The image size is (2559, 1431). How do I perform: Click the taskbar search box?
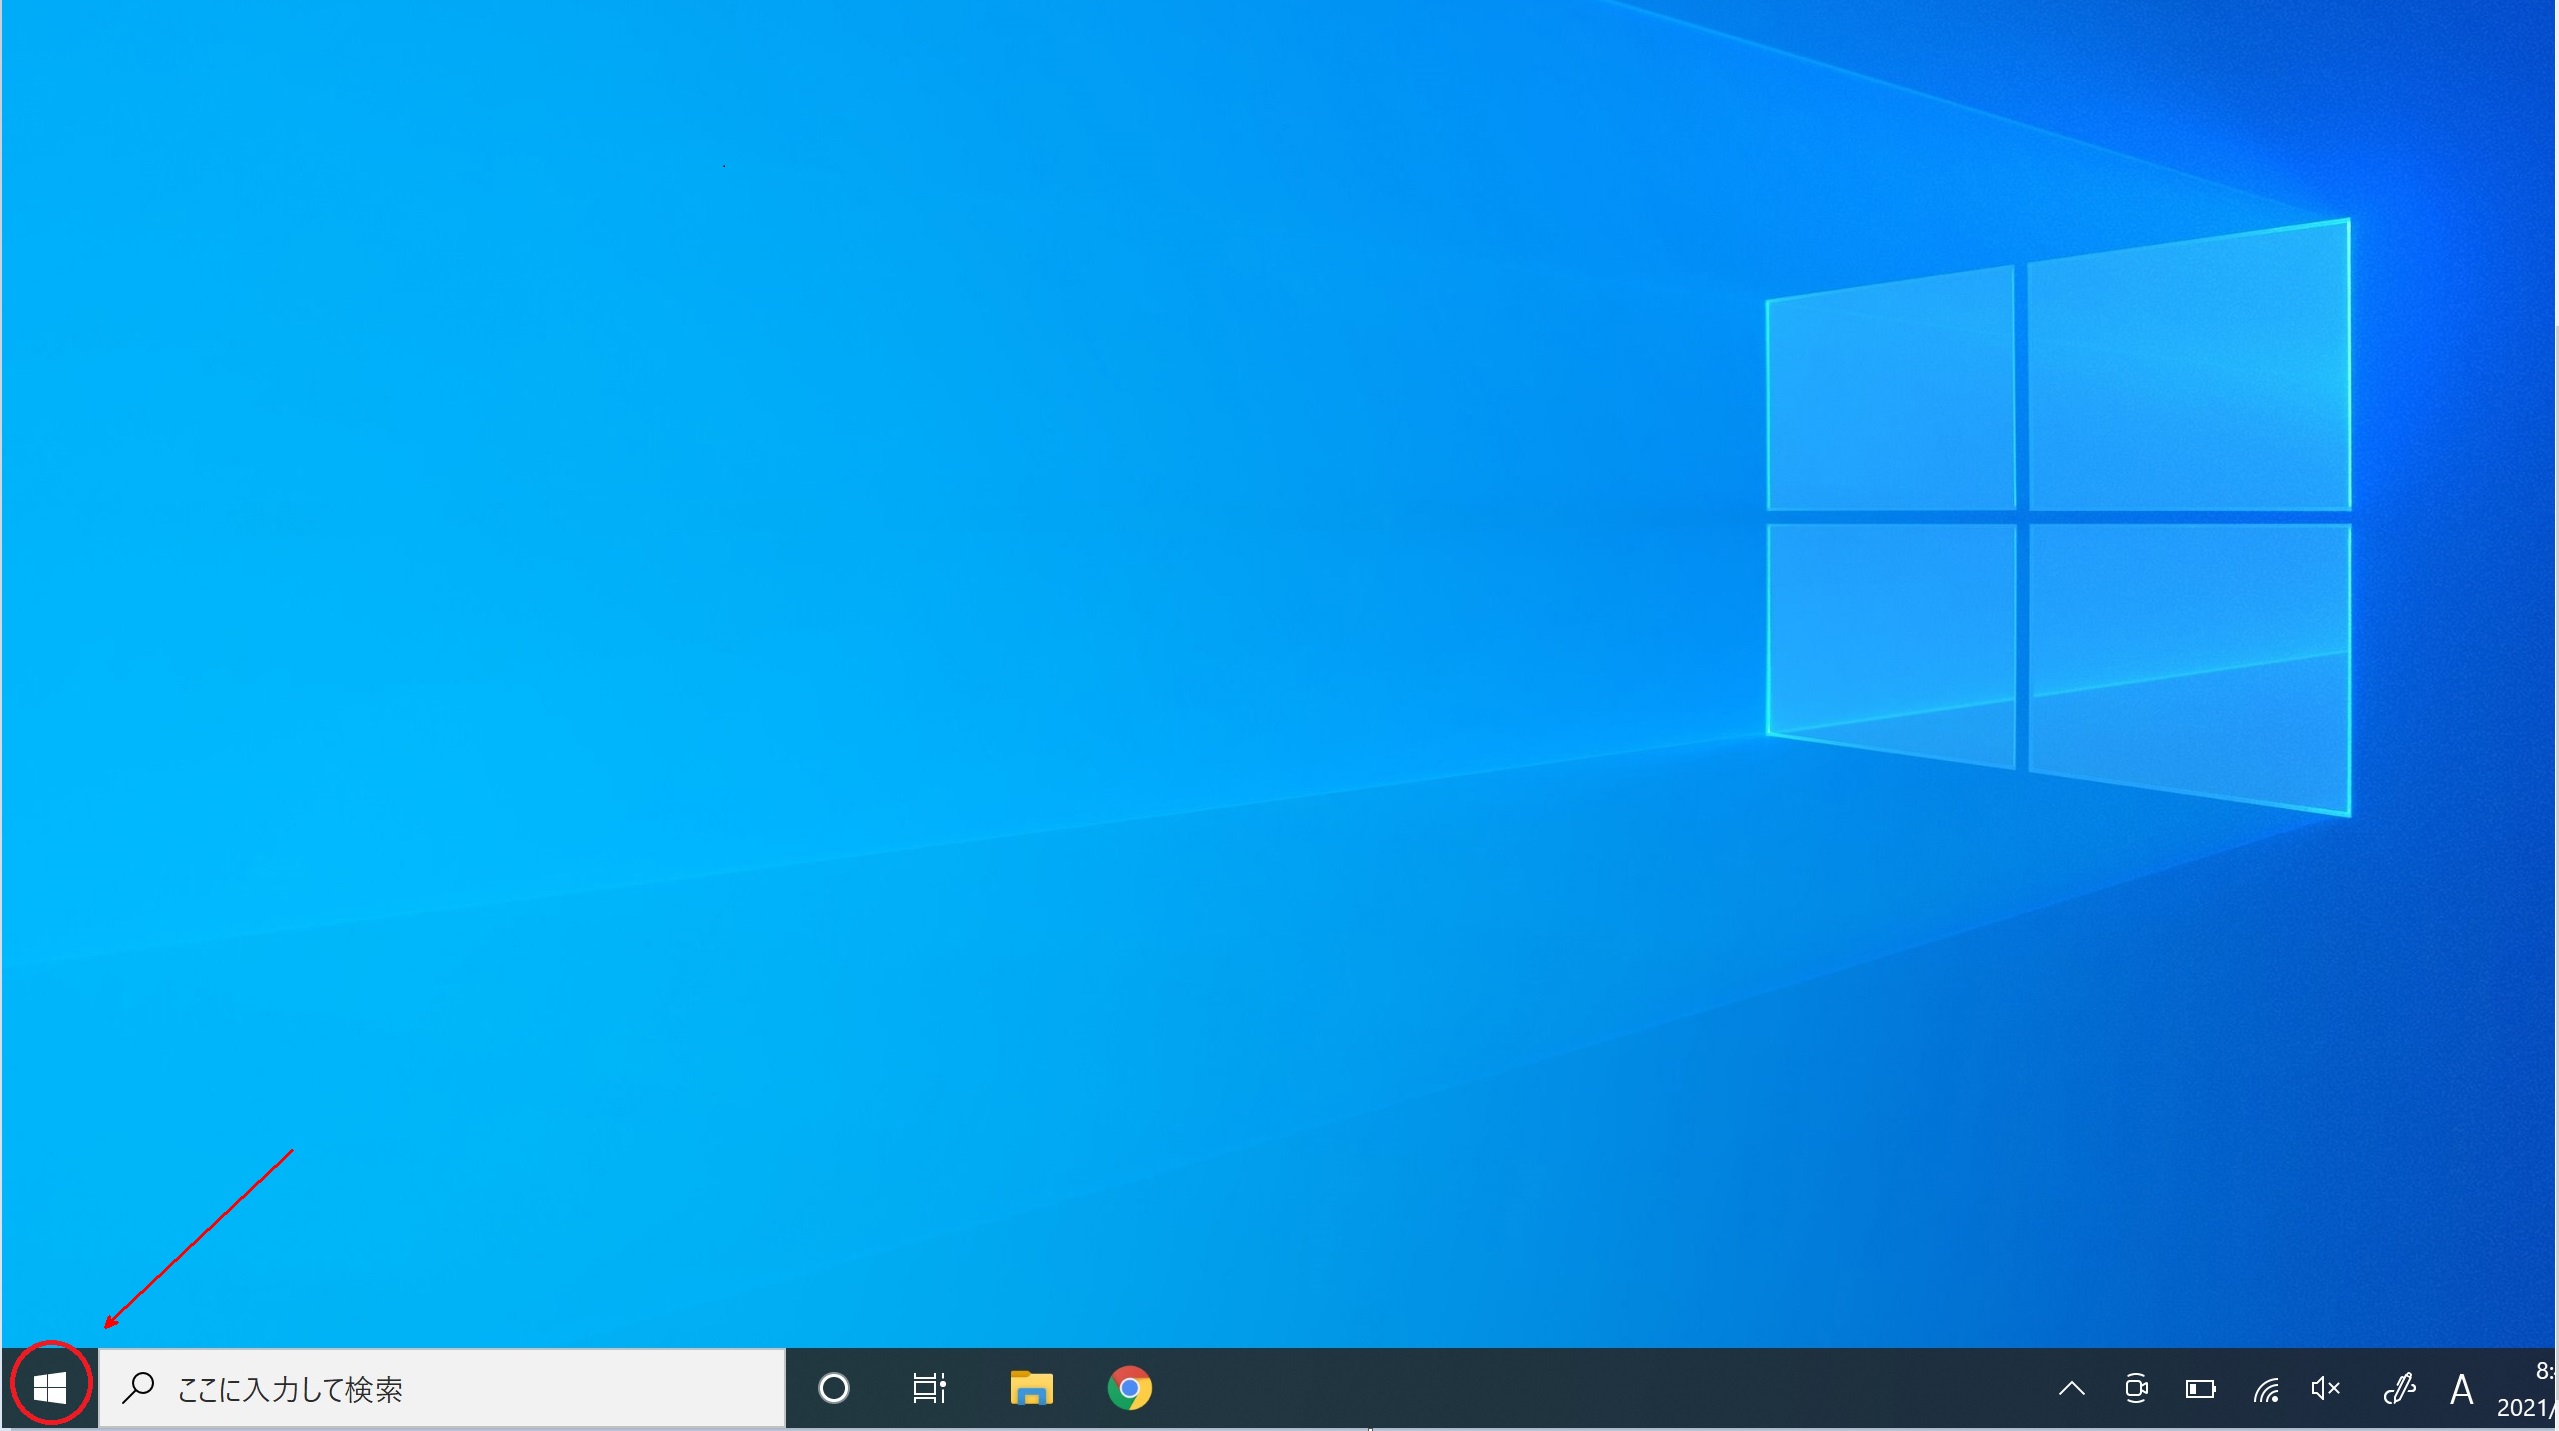(442, 1388)
